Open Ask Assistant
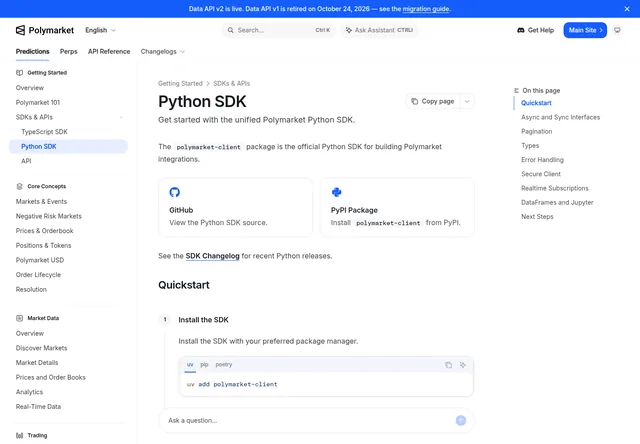 pyautogui.click(x=380, y=30)
